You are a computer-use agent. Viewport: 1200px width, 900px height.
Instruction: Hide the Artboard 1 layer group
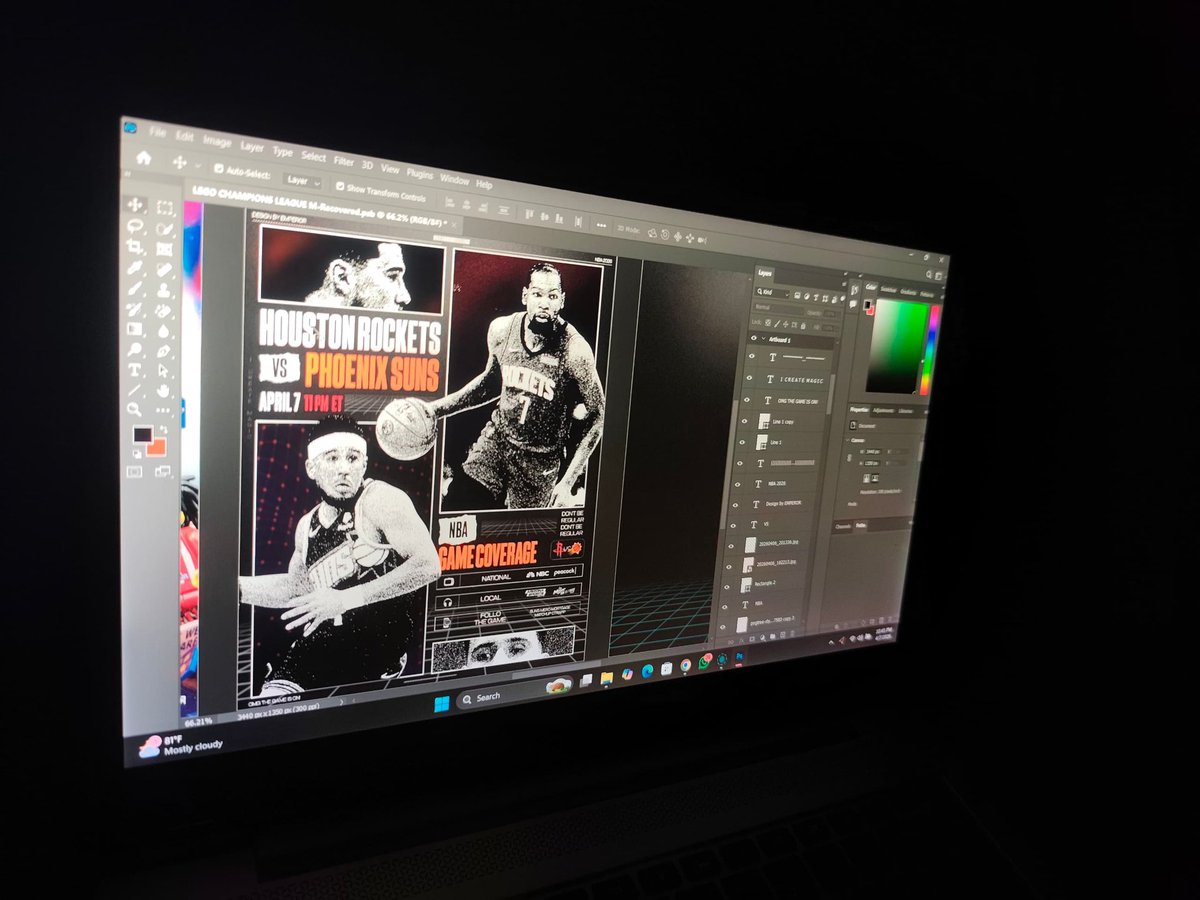tap(754, 338)
